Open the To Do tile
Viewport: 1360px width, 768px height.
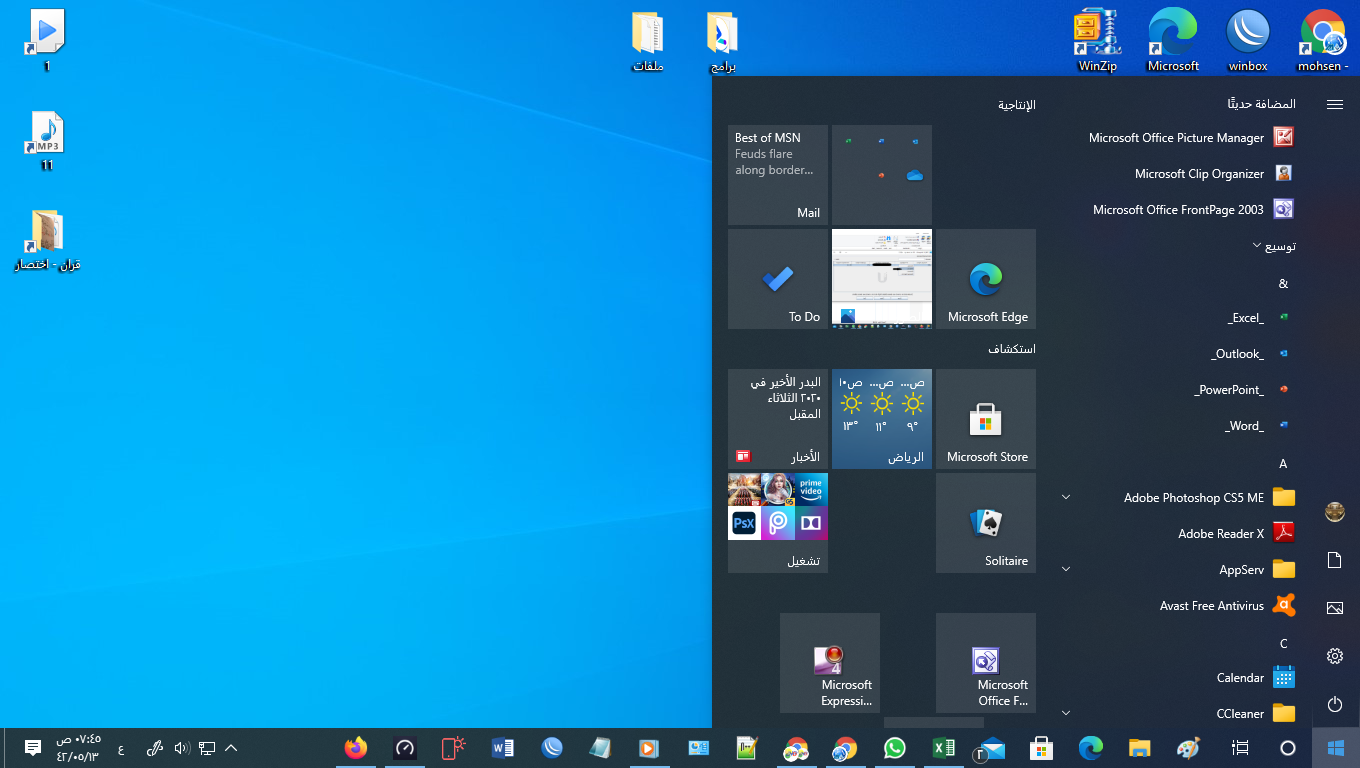click(778, 279)
